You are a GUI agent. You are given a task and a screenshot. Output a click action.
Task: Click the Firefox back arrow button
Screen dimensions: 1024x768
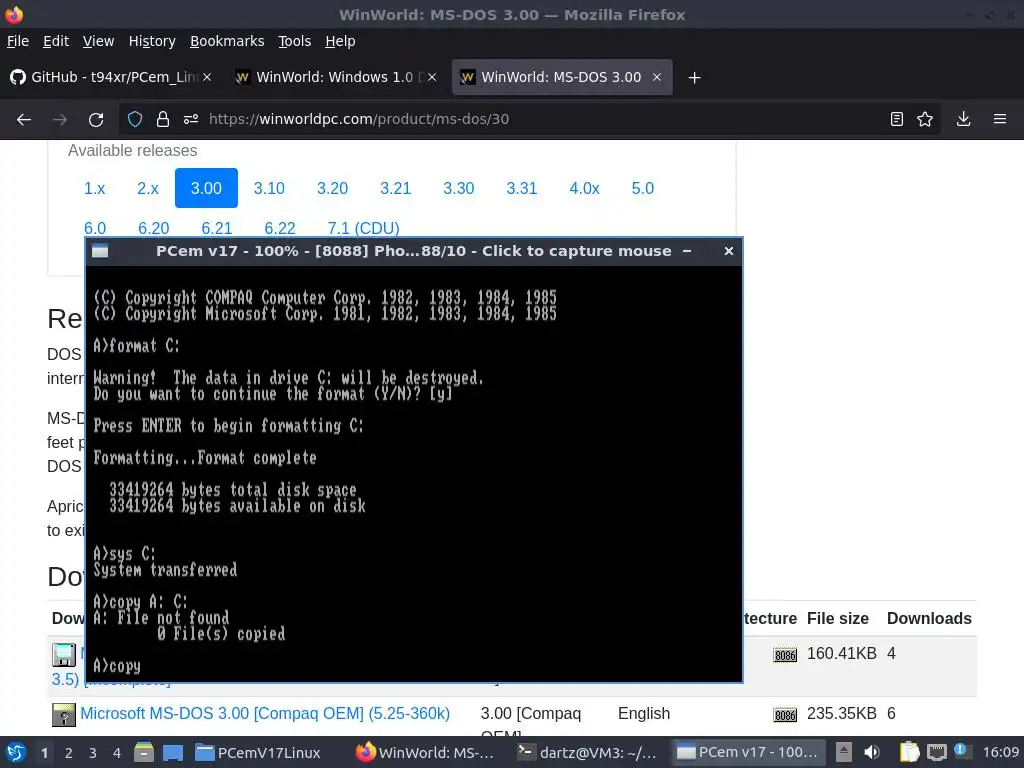pyautogui.click(x=24, y=120)
